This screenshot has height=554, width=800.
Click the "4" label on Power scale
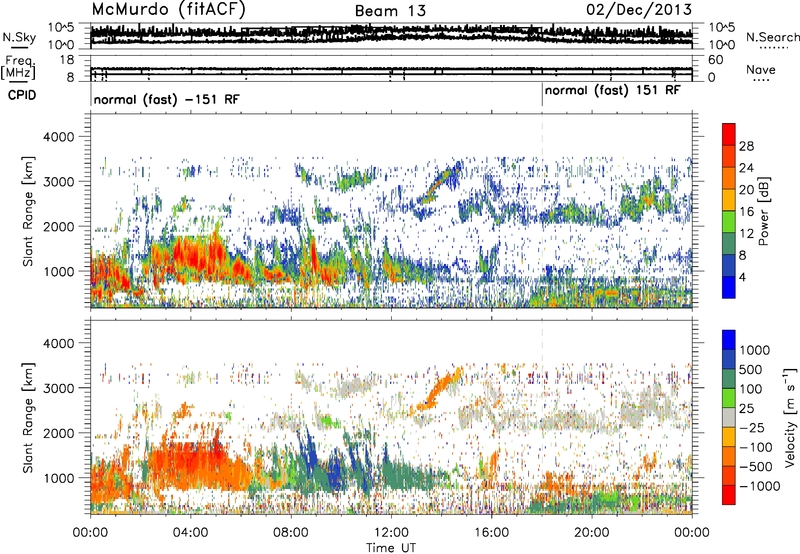[742, 277]
